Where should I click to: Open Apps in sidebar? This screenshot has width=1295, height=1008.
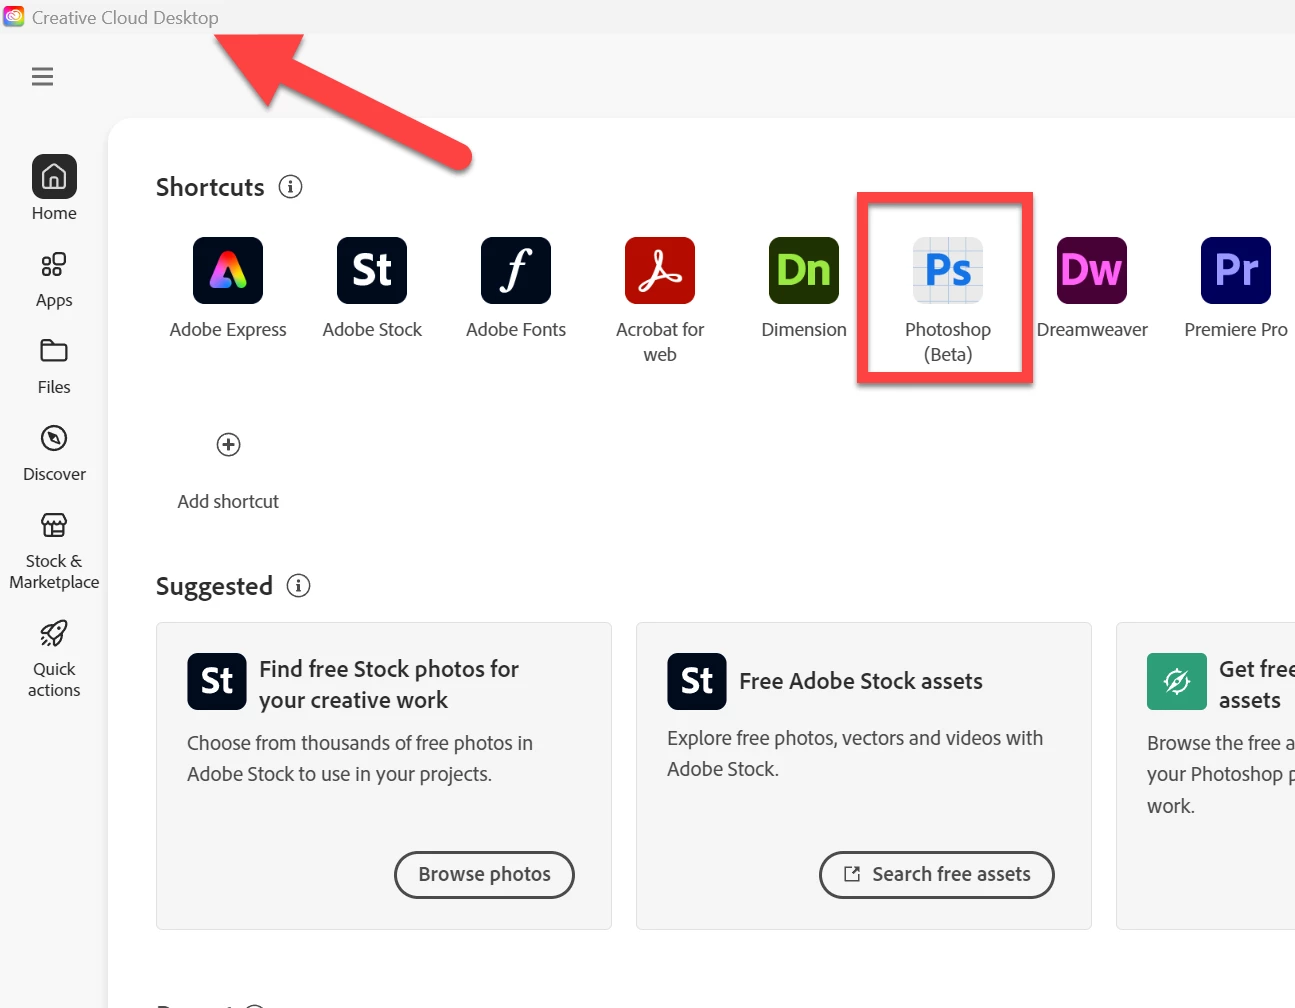[x=54, y=280]
